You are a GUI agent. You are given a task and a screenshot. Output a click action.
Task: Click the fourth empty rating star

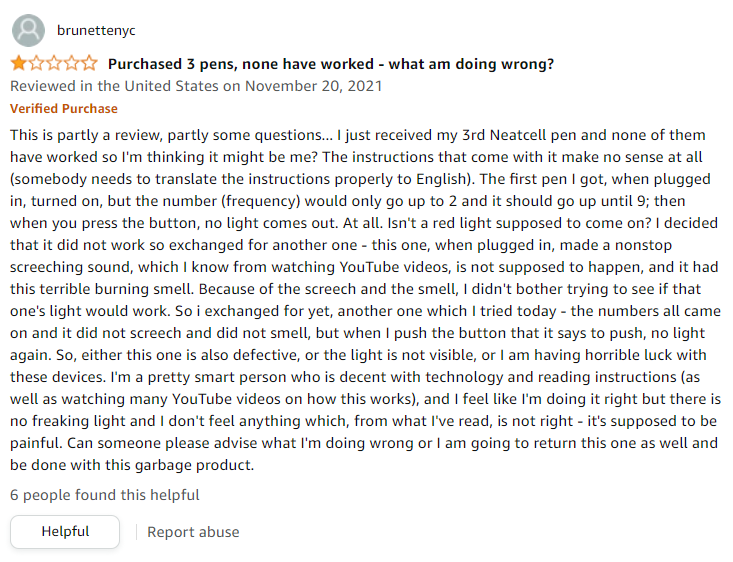tap(72, 64)
